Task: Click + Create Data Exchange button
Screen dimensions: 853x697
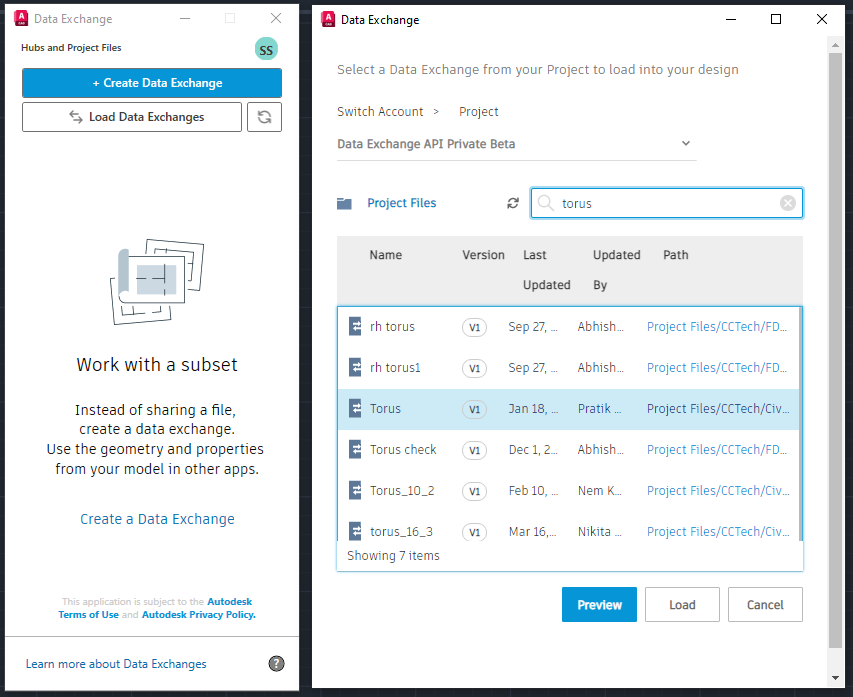Action: coord(152,83)
